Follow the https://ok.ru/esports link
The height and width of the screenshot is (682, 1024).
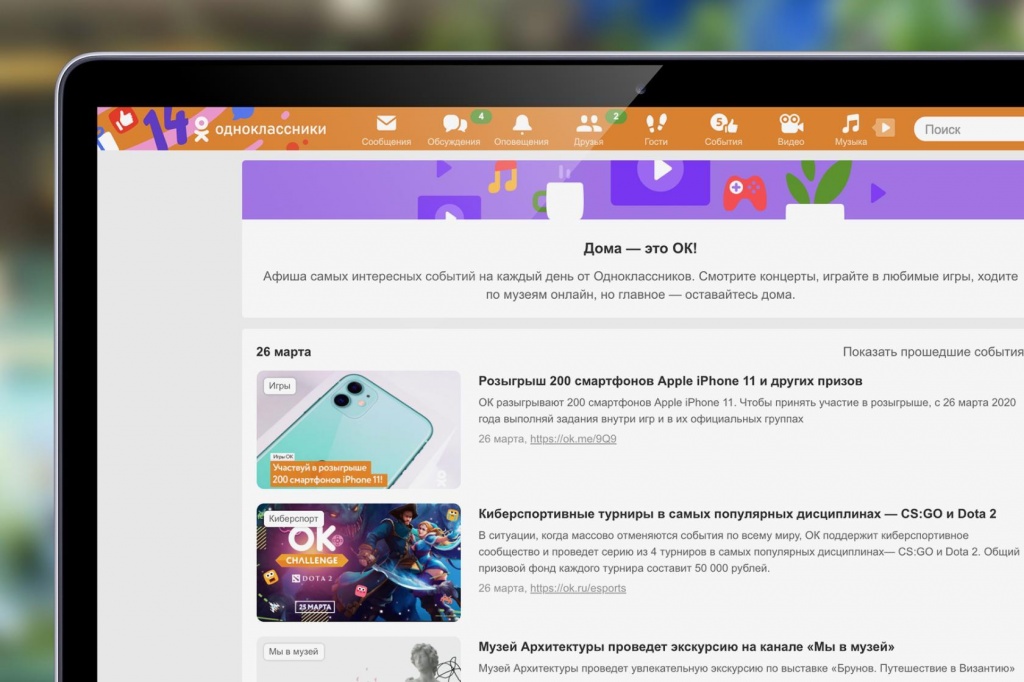click(x=578, y=589)
